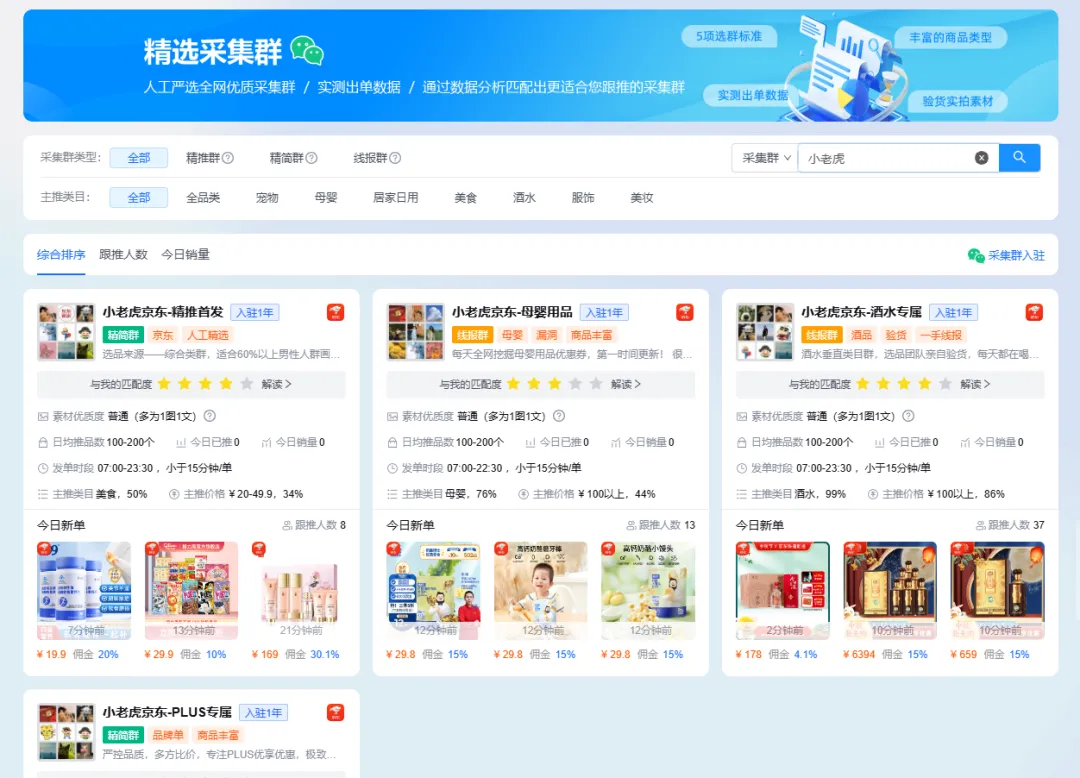Click 验货实拍素材 banner bubble
Image resolution: width=1080 pixels, height=778 pixels.
(x=957, y=101)
